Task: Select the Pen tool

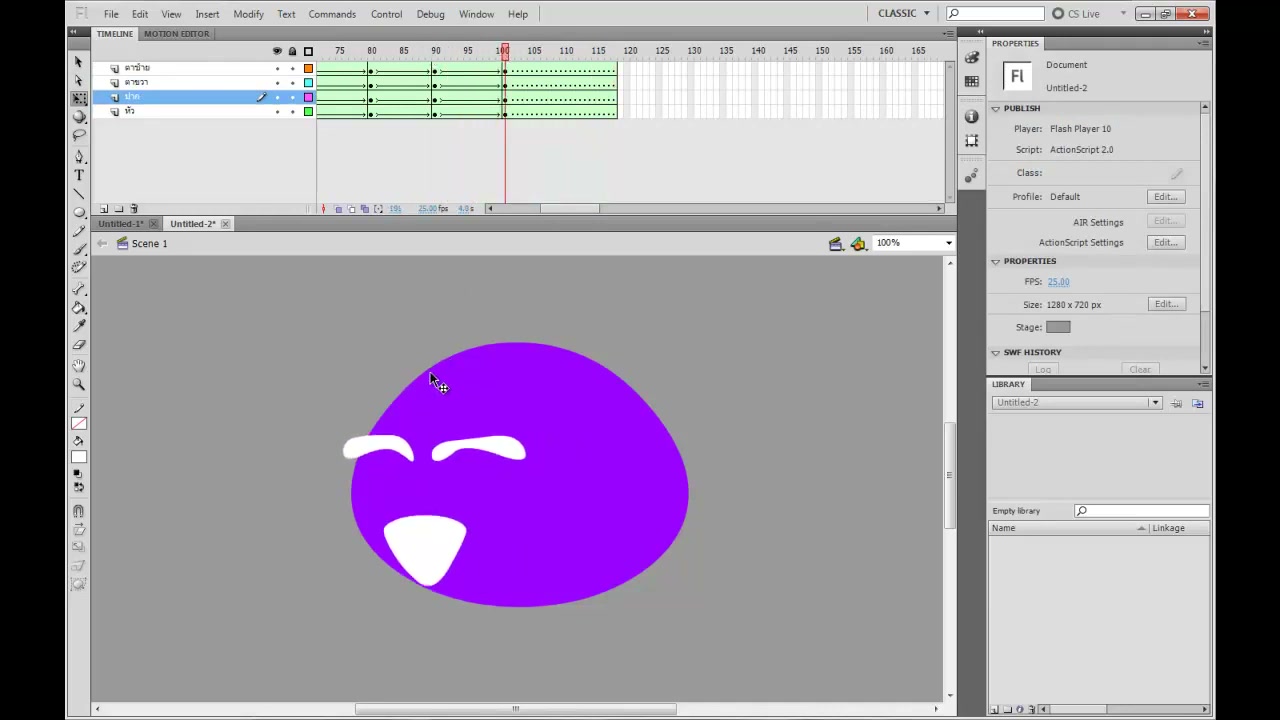Action: coord(79,157)
